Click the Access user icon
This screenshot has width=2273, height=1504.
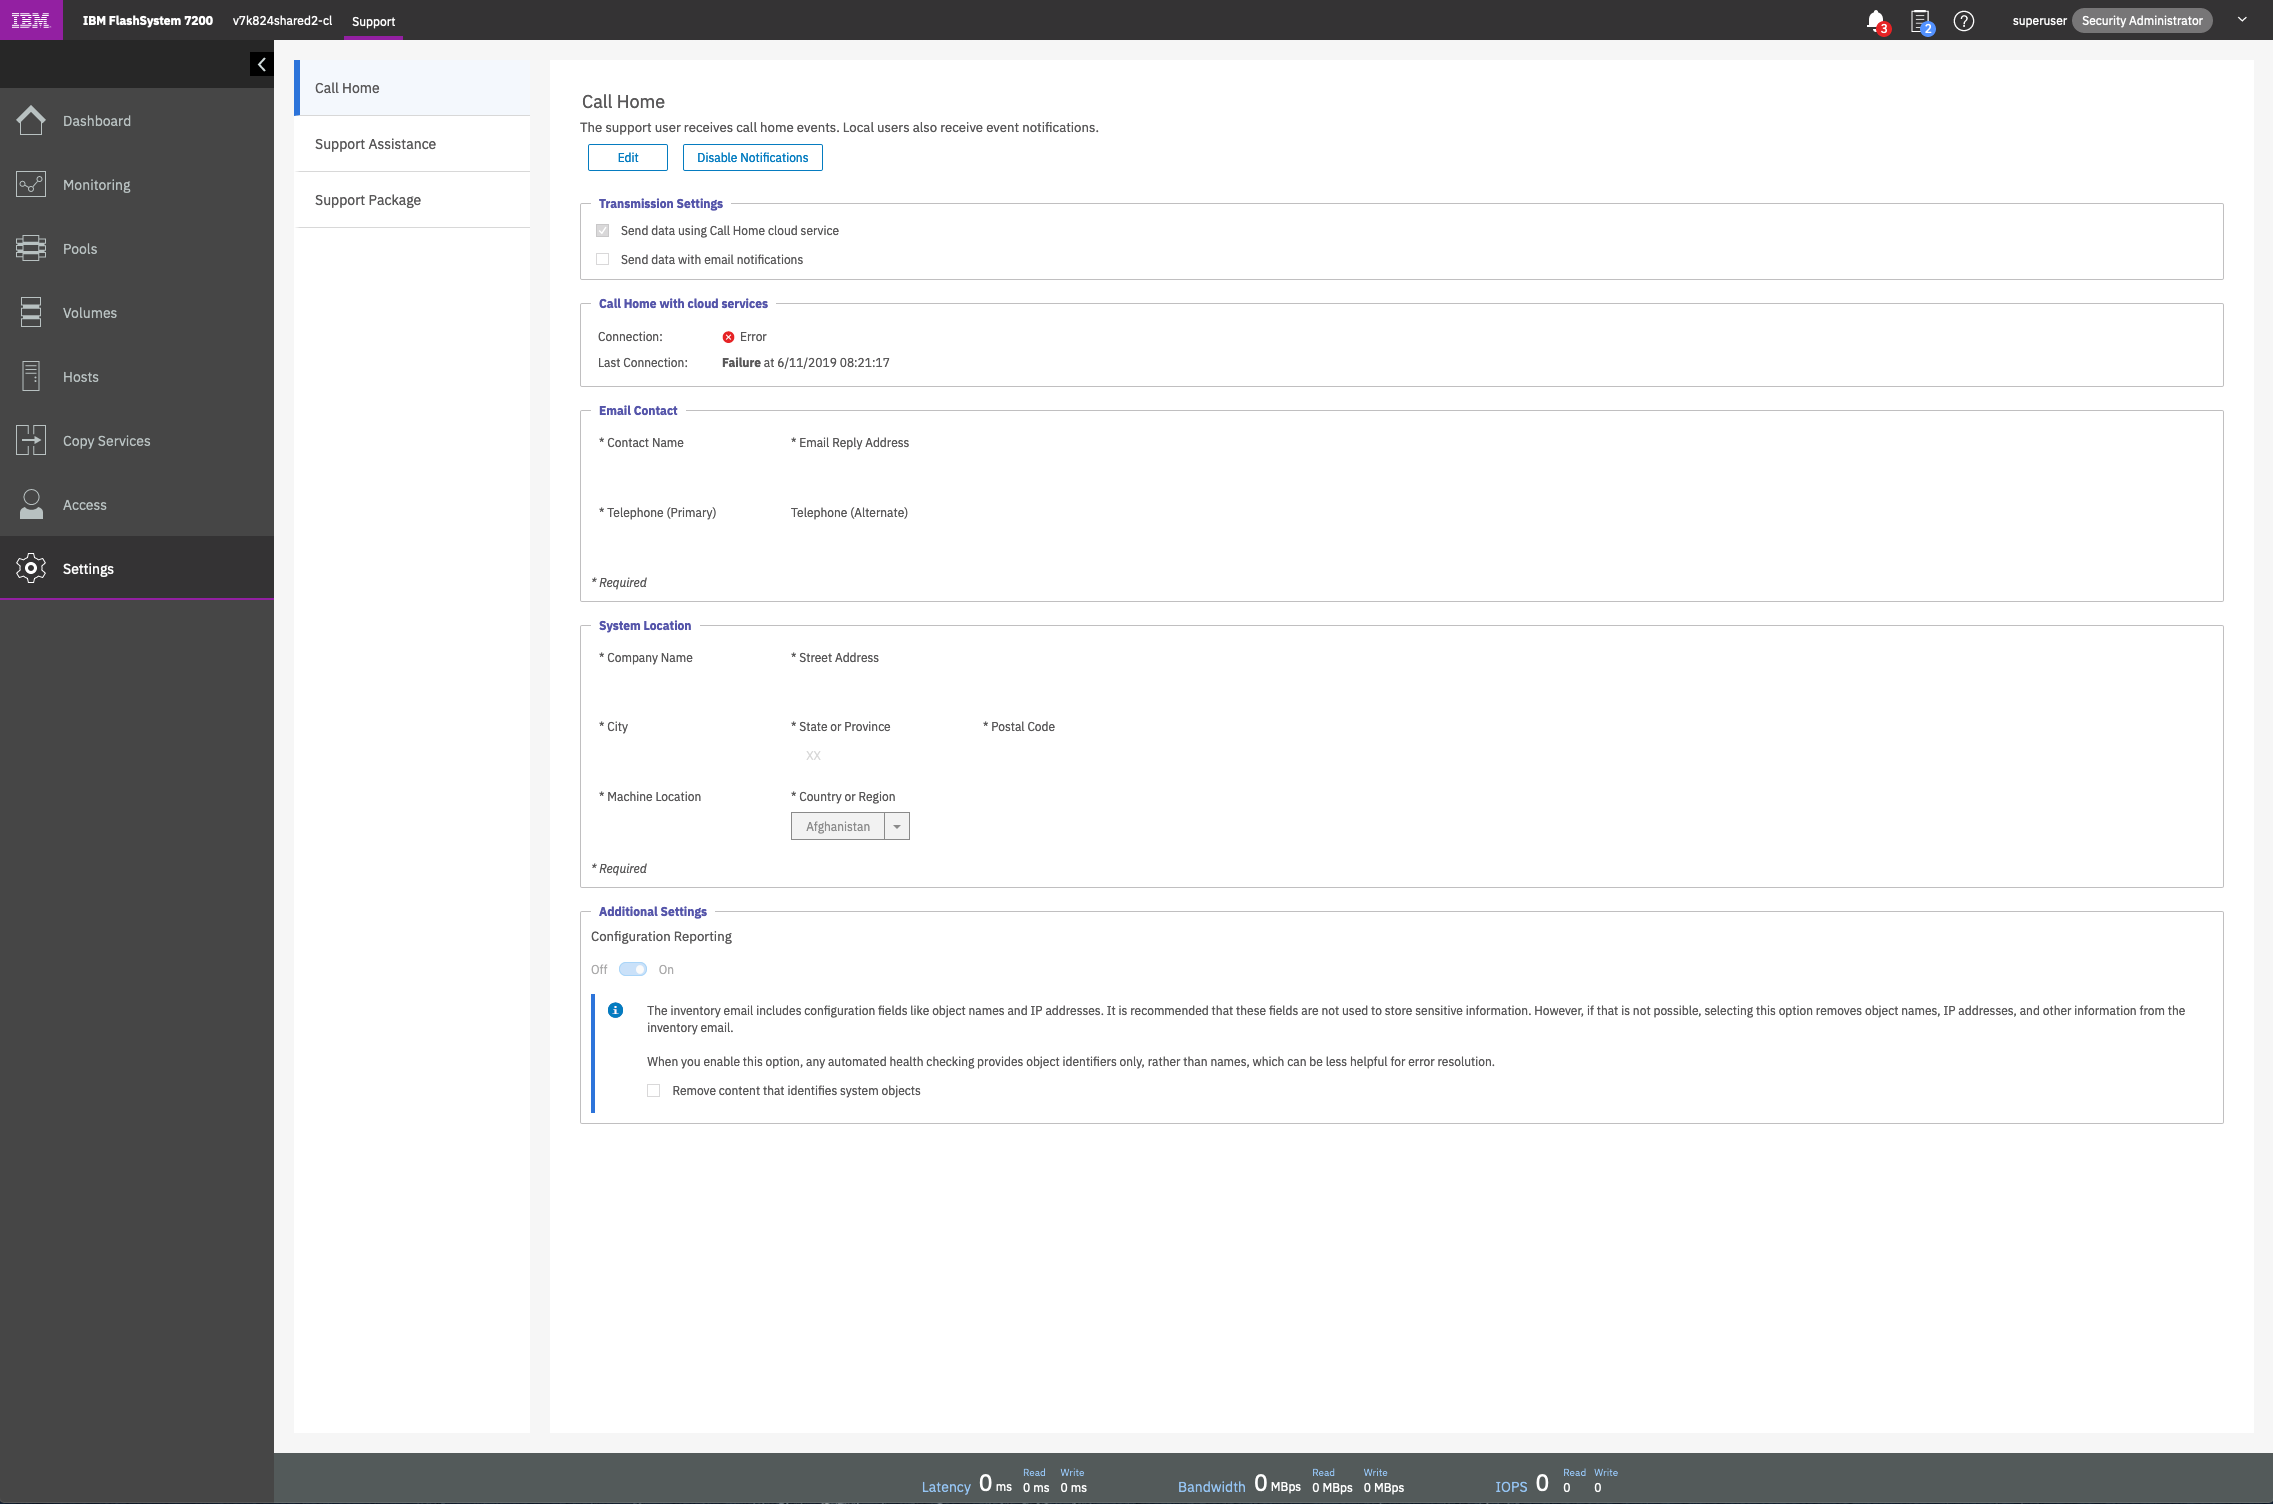click(x=31, y=504)
